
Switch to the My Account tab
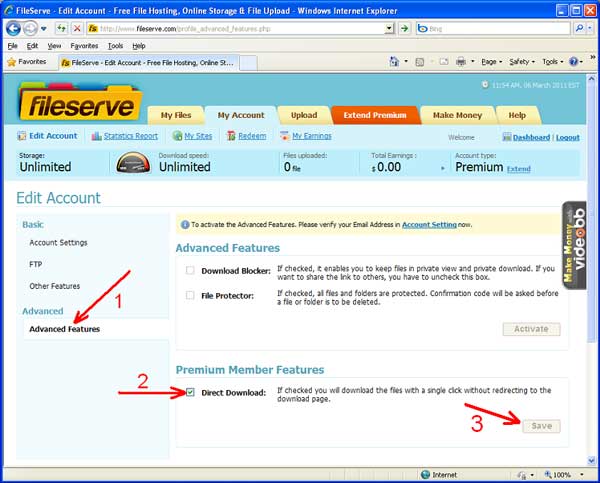[x=241, y=115]
